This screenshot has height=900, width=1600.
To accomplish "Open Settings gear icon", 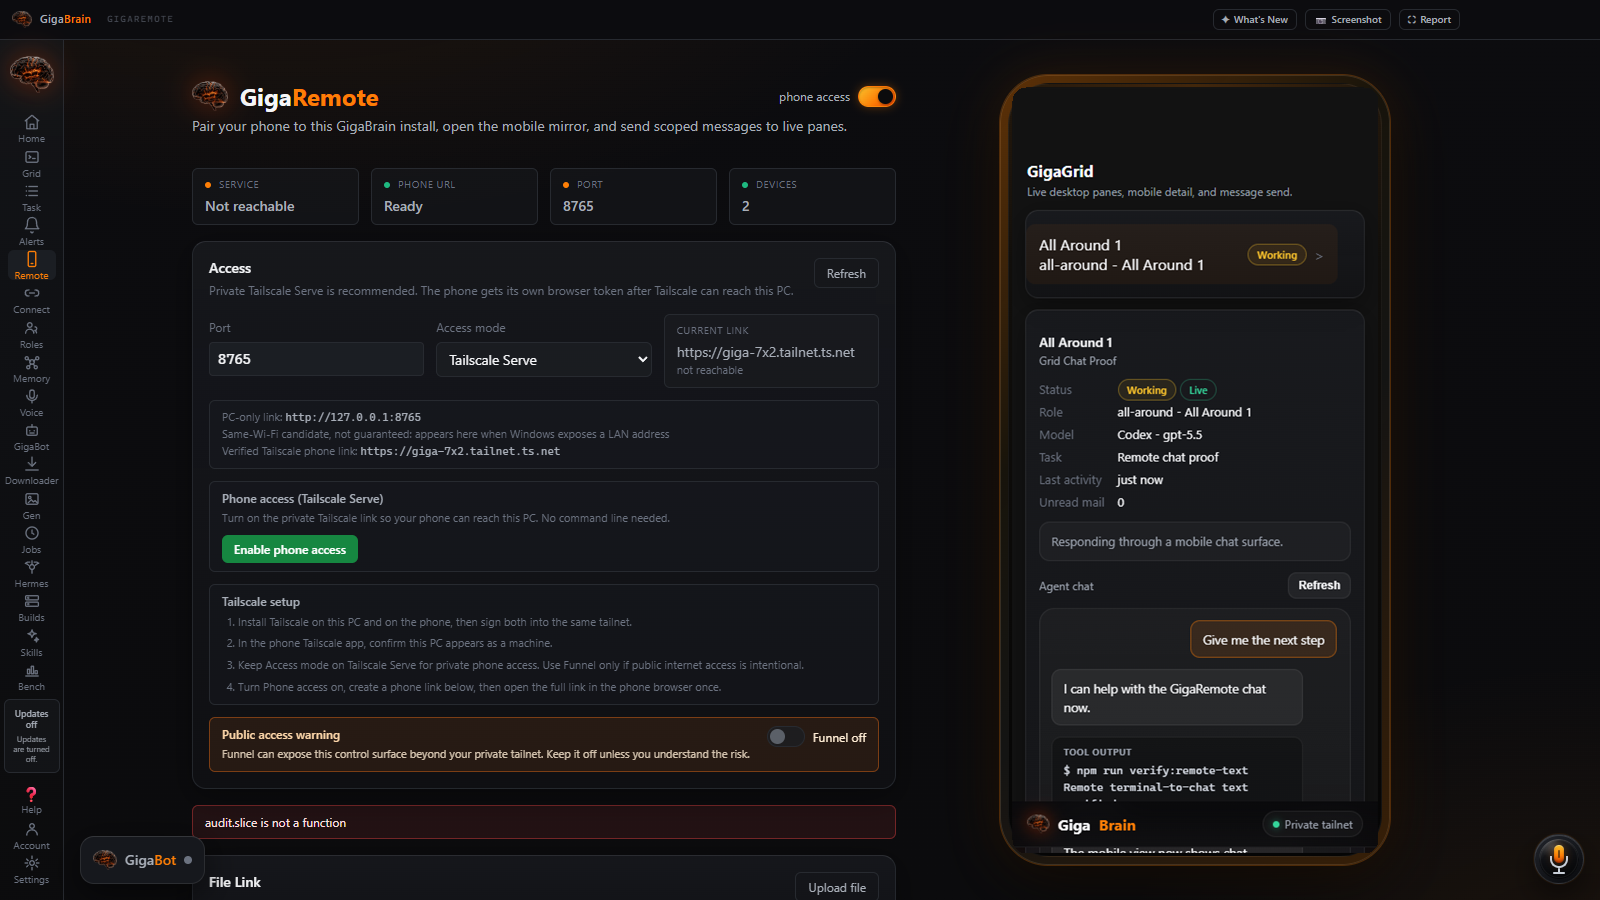I will pyautogui.click(x=31, y=869).
